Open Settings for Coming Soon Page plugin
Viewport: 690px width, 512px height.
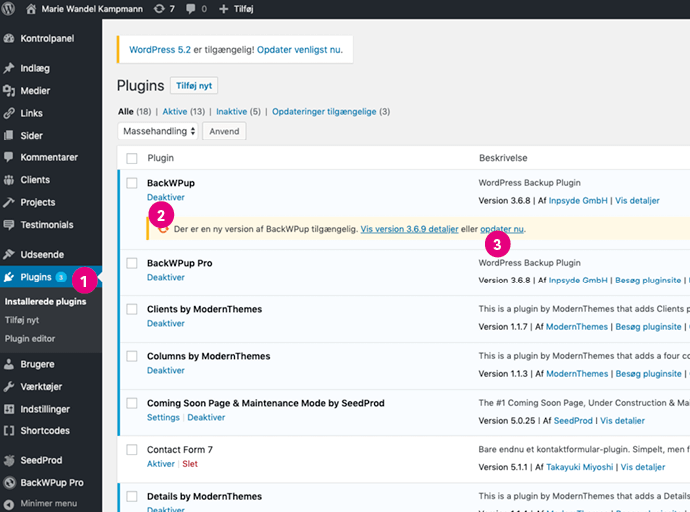pyautogui.click(x=163, y=417)
